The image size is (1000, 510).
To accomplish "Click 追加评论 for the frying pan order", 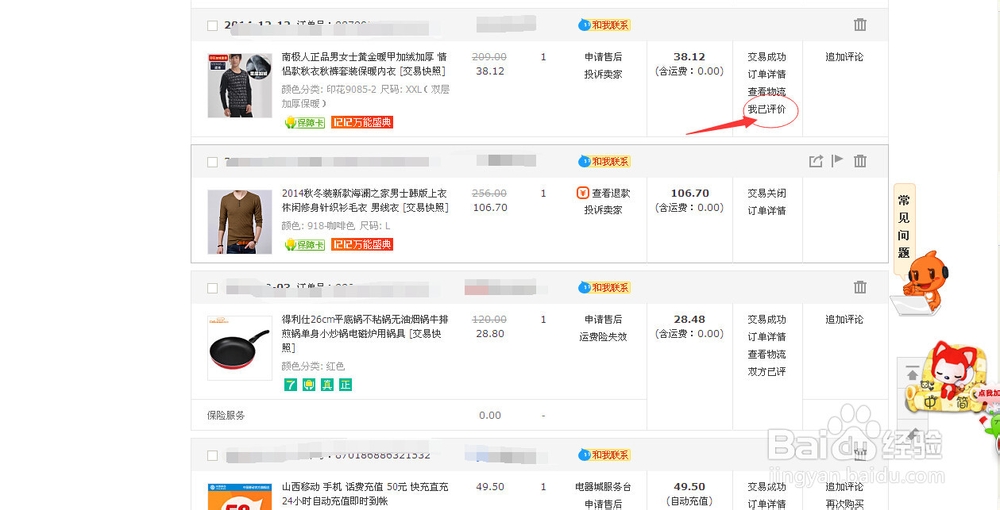I will pyautogui.click(x=844, y=319).
